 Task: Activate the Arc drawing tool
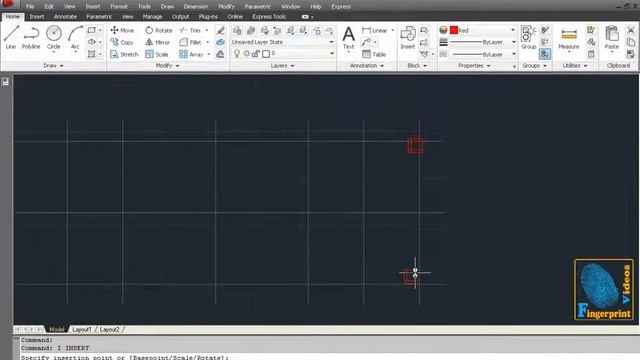(x=75, y=37)
